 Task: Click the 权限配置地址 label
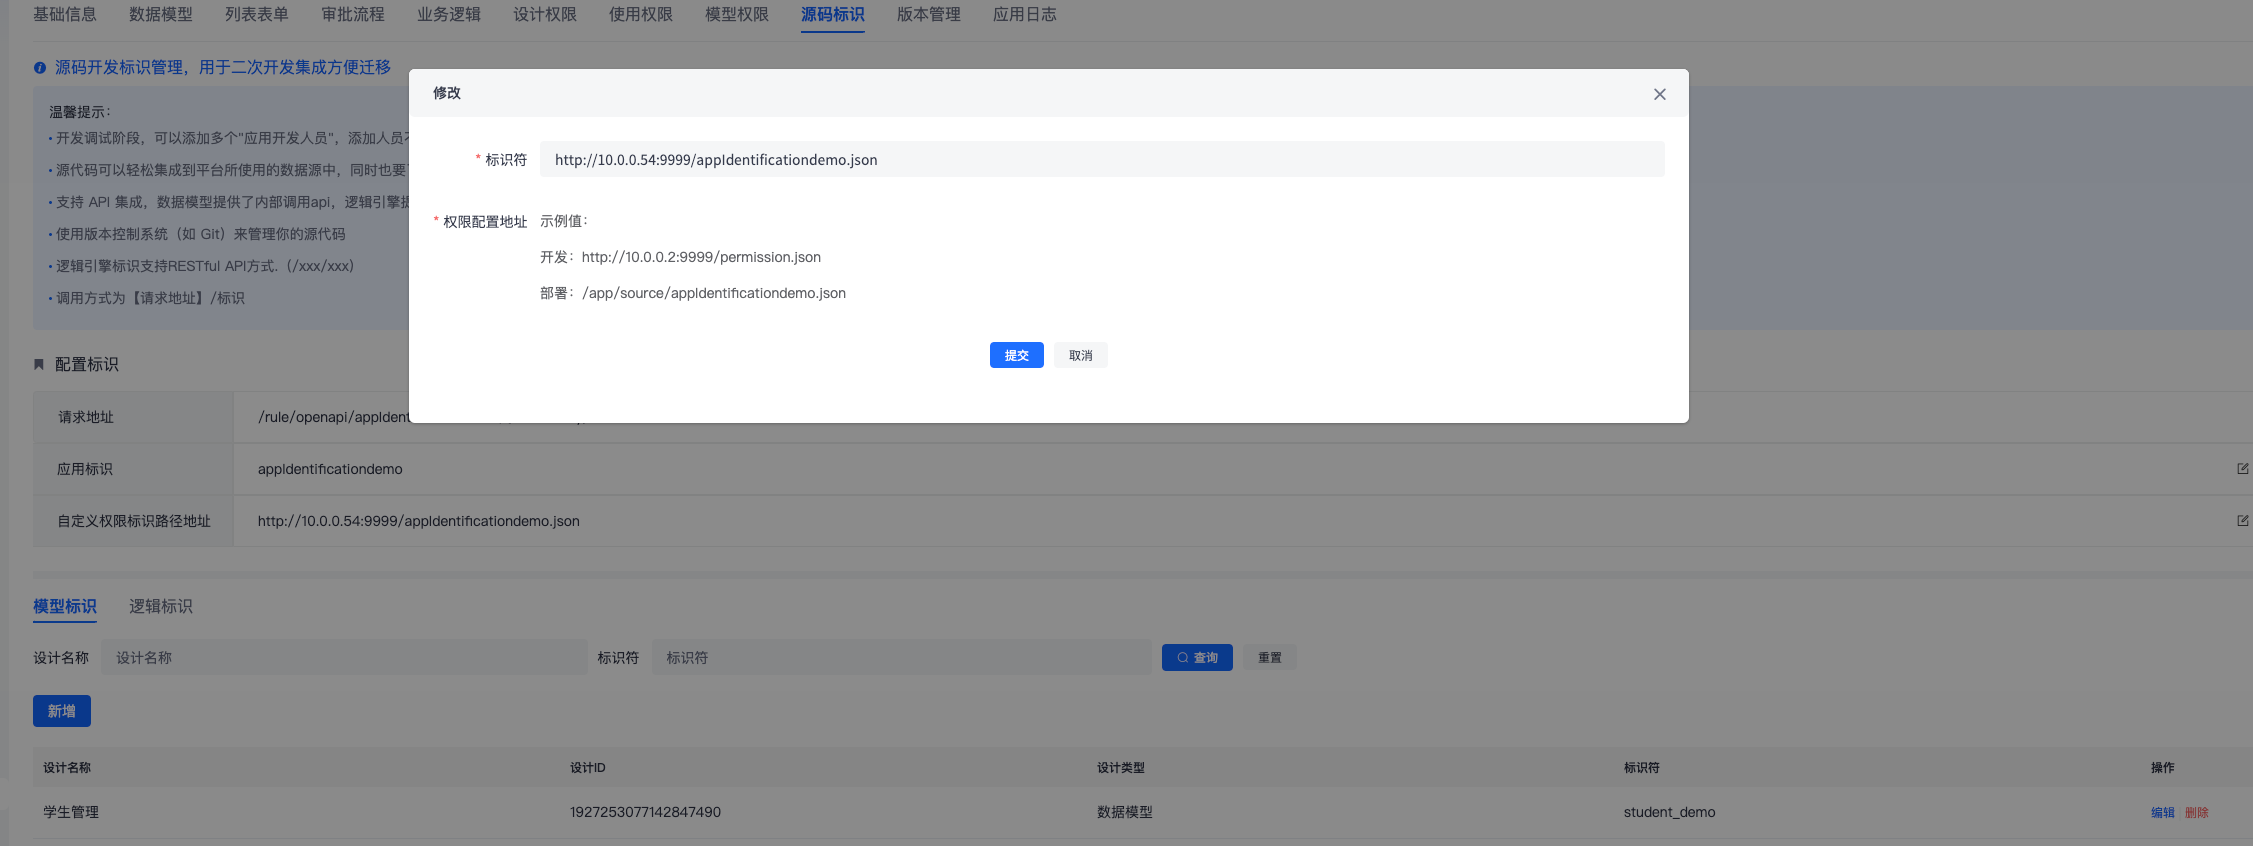point(485,221)
